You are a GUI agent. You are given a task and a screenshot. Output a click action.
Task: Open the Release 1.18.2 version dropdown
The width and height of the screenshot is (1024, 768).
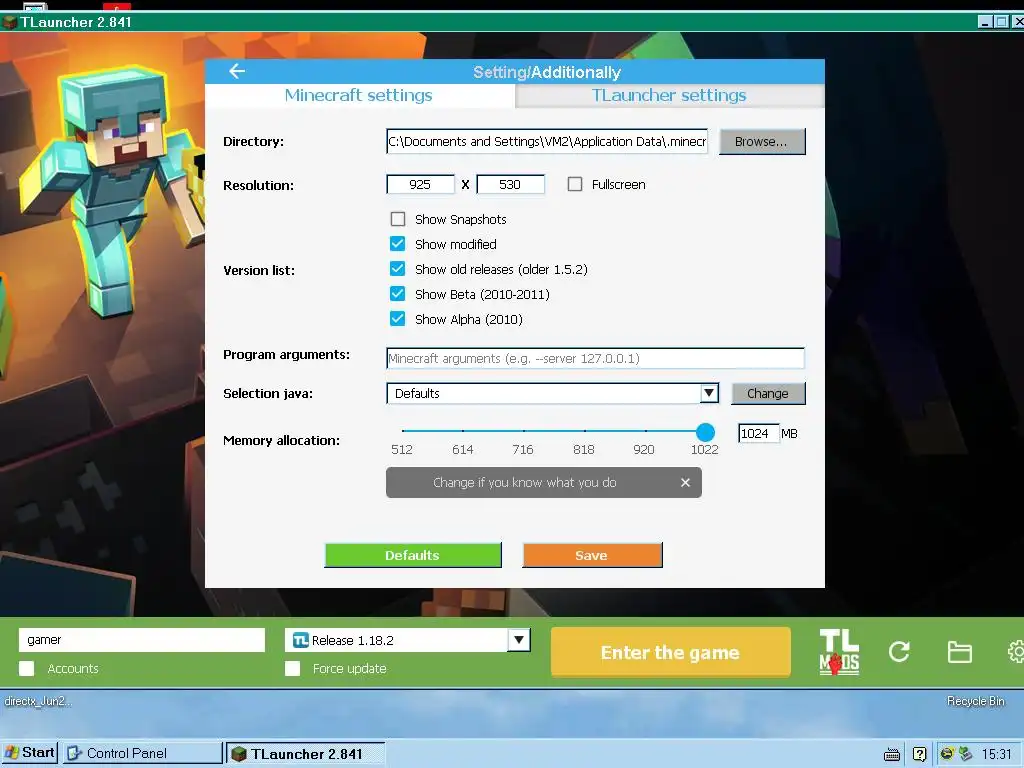pos(519,640)
